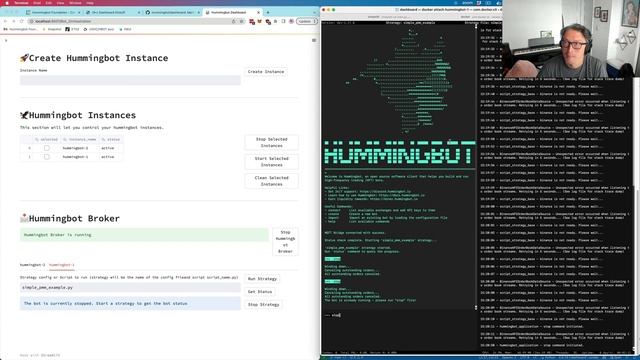This screenshot has width=640, height=360.
Task: Switch to the Hummingbot Foundation browser tab
Action: [x=53, y=13]
